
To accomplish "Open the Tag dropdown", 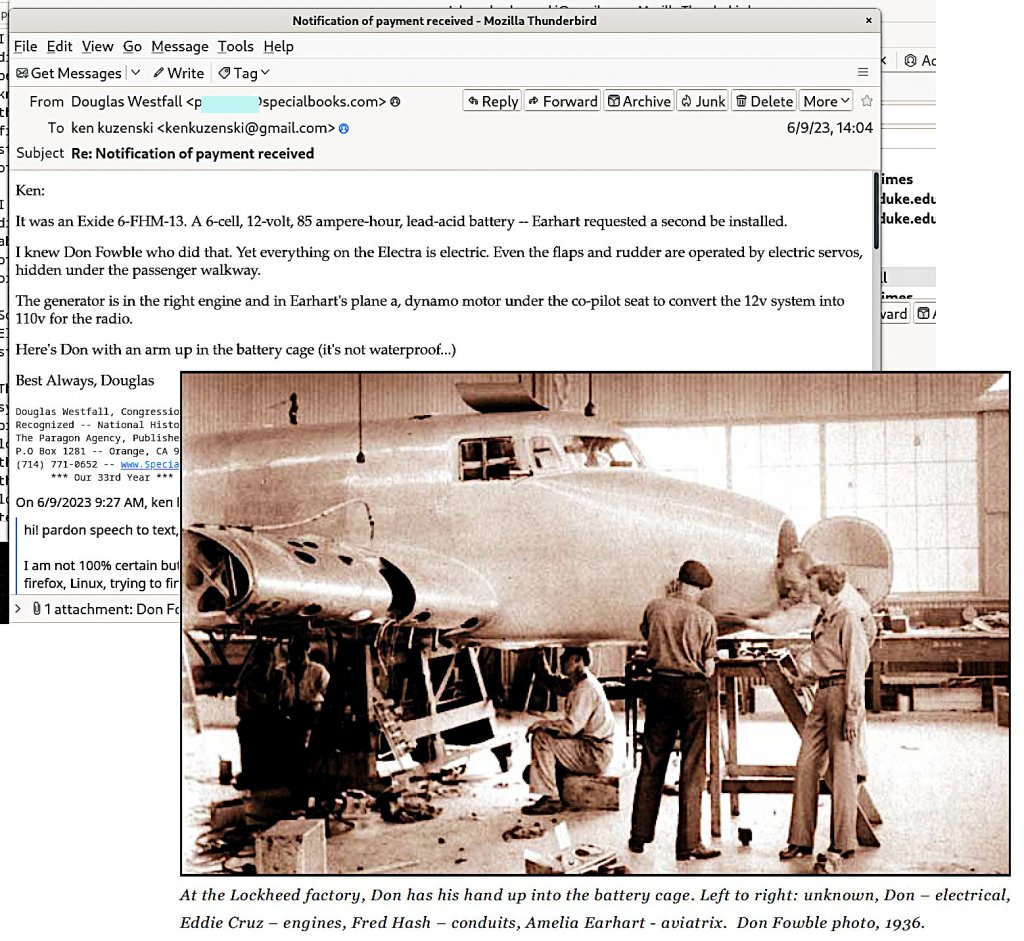I will point(244,73).
